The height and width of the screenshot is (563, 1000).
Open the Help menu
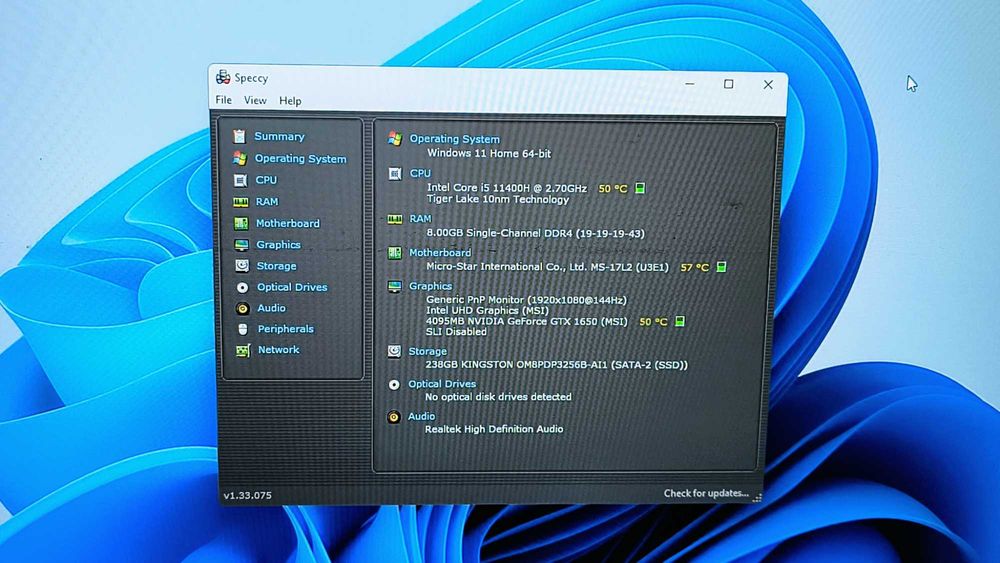point(290,101)
